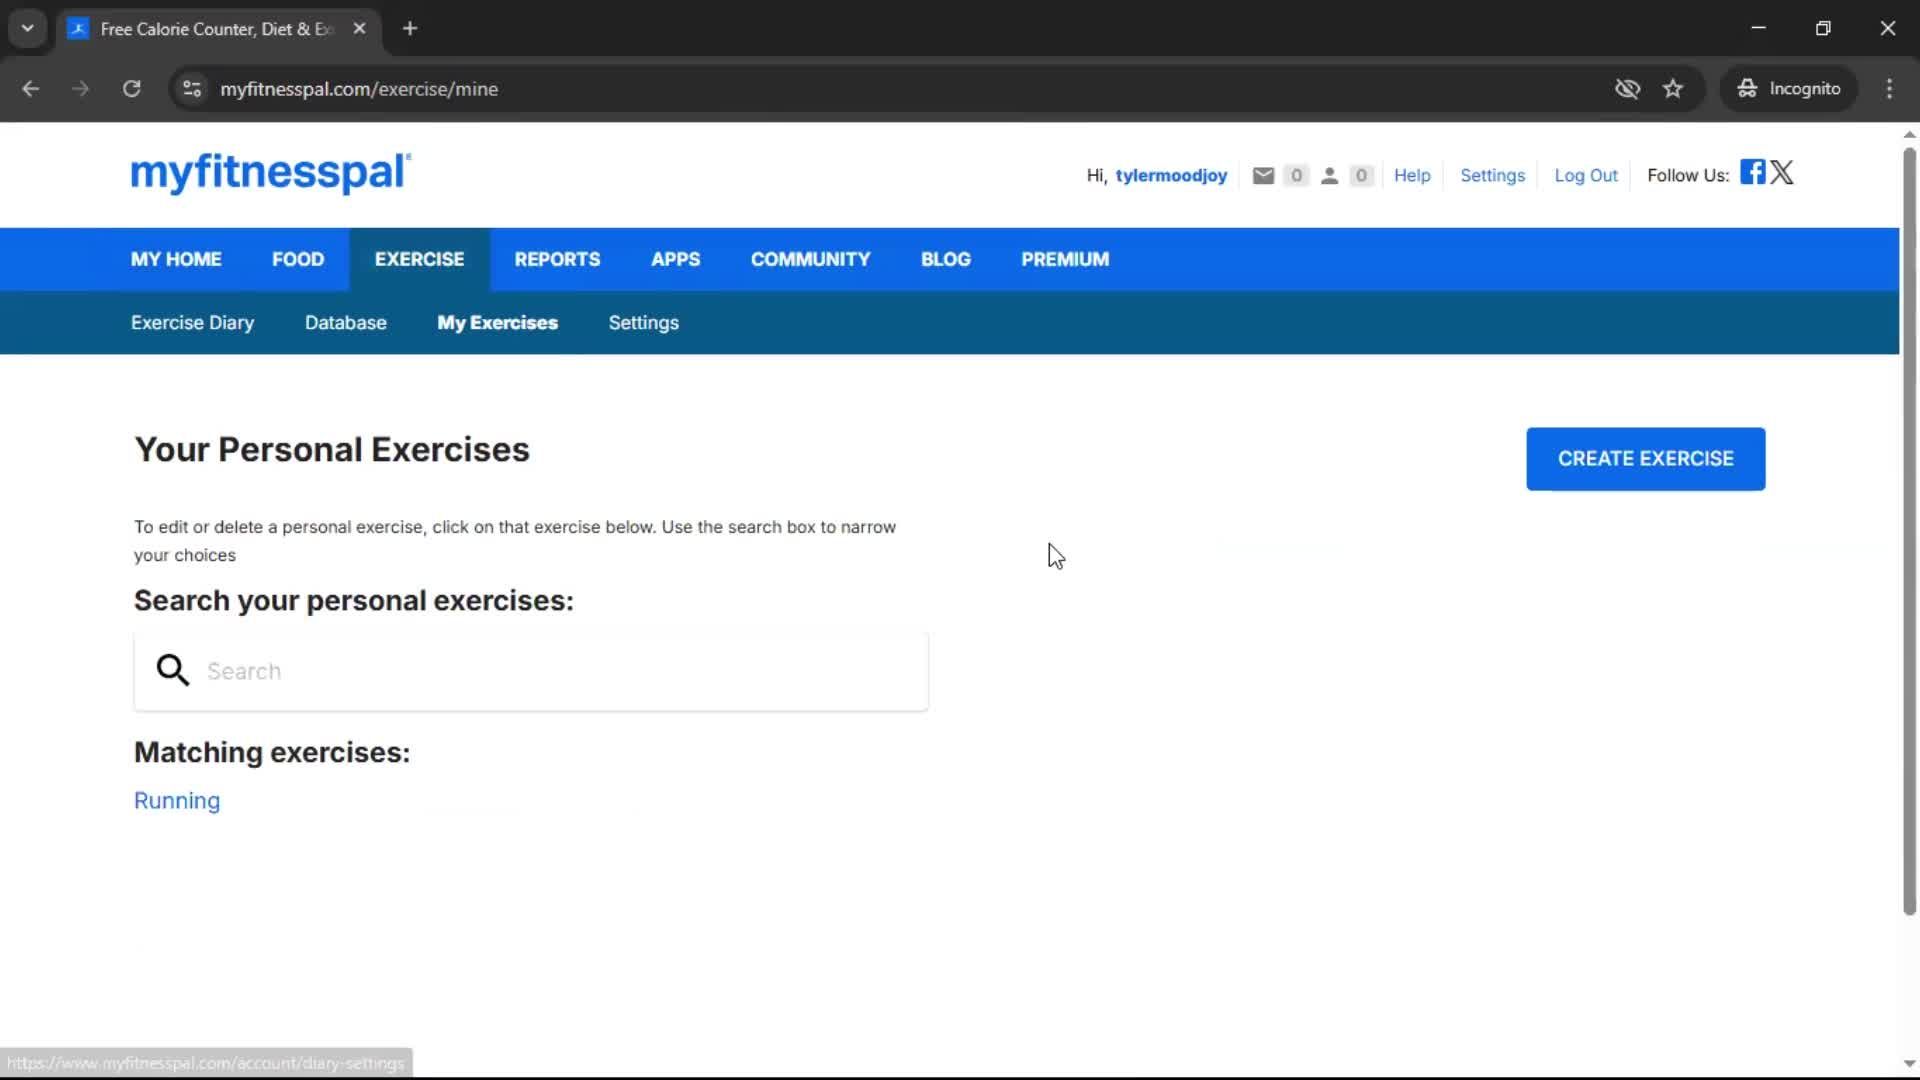Image resolution: width=1920 pixels, height=1080 pixels.
Task: Click the Facebook follow icon
Action: [1752, 172]
